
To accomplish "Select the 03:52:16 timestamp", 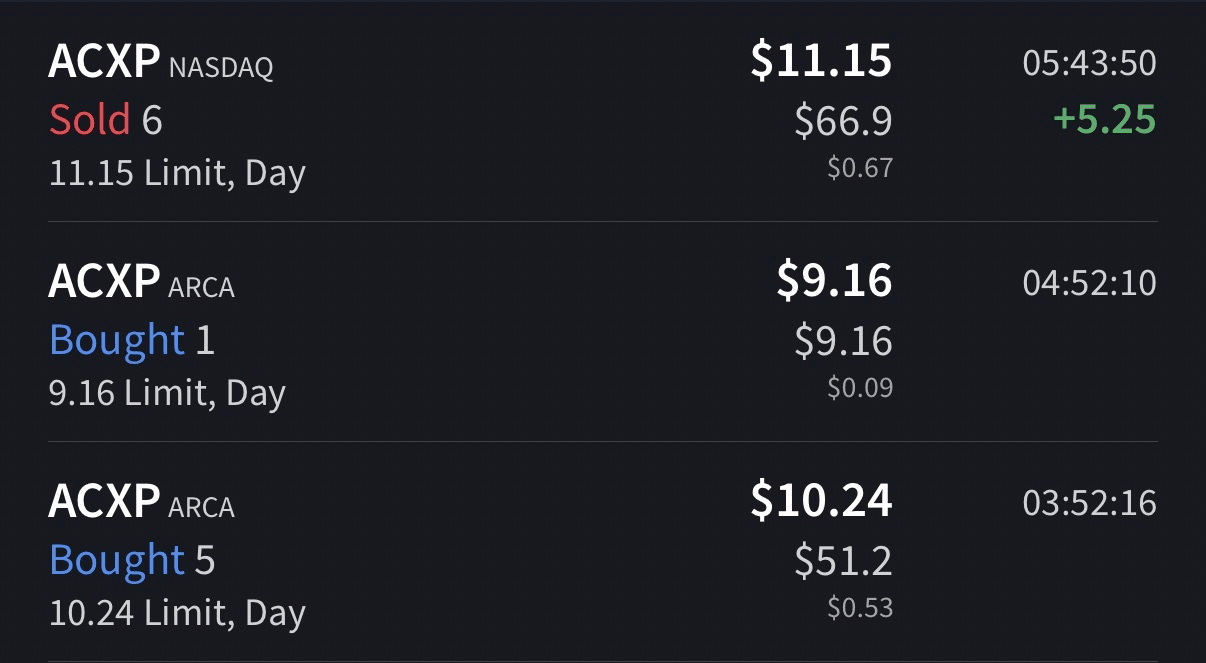I will coord(1089,503).
